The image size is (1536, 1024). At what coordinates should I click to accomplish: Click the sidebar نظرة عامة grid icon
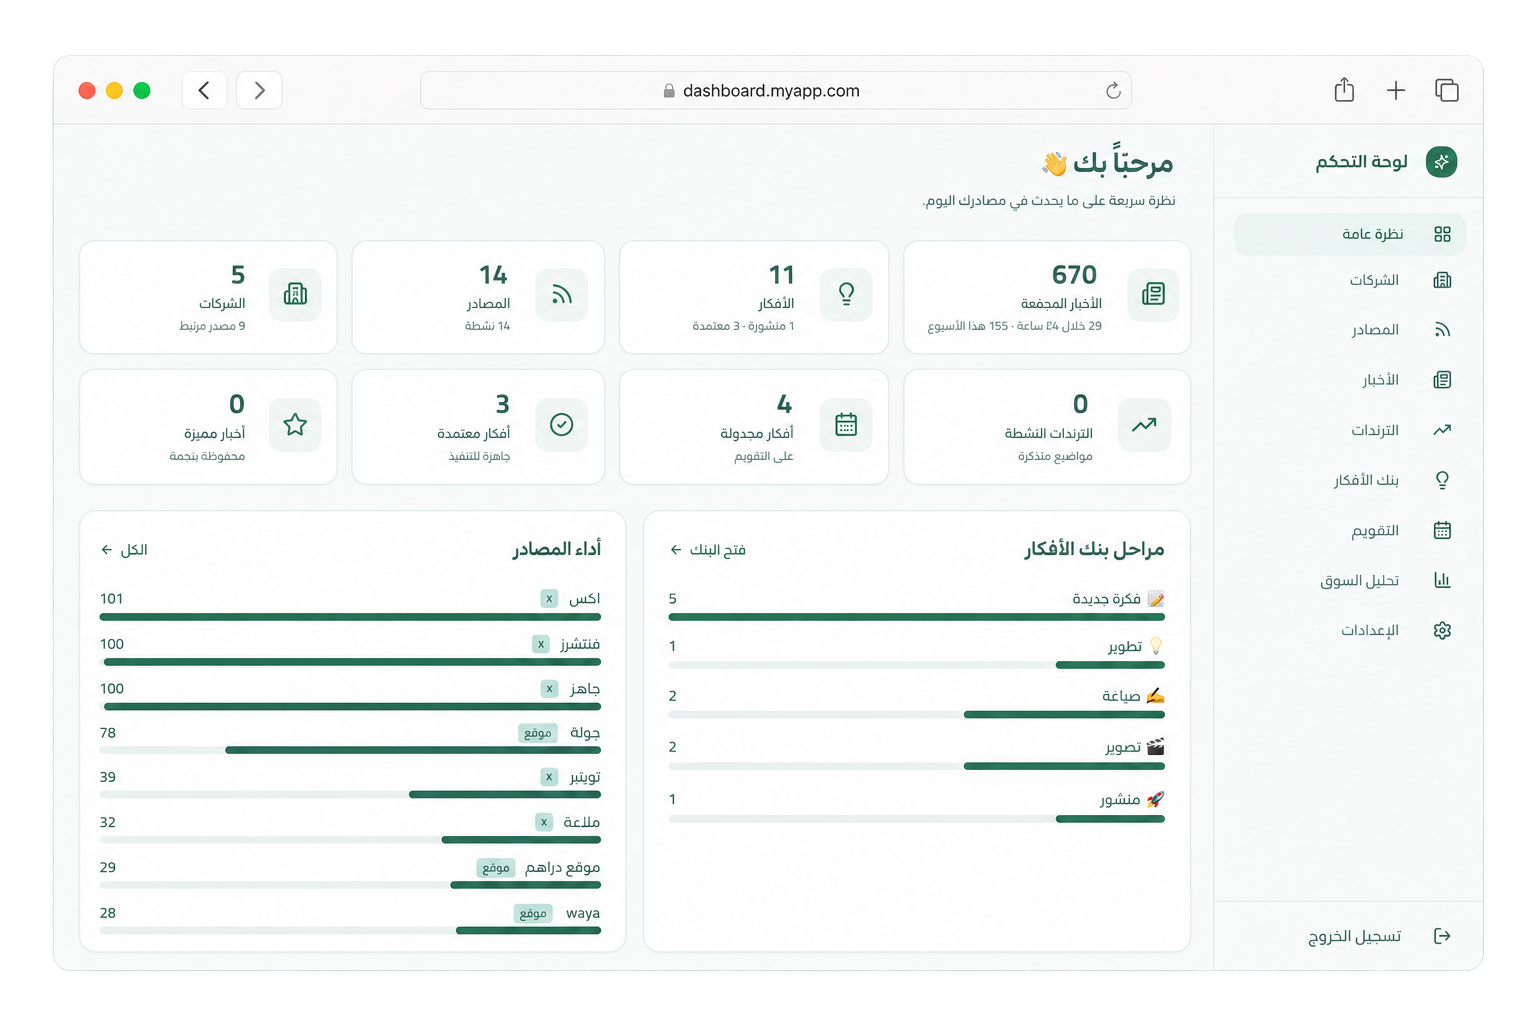(1442, 234)
